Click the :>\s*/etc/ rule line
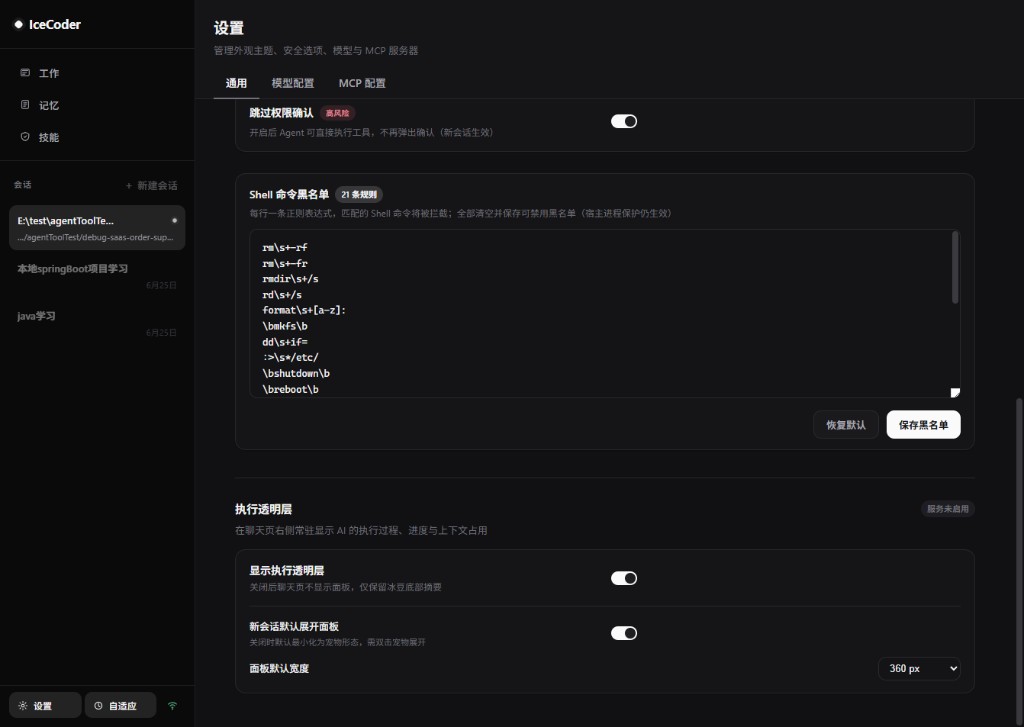1024x727 pixels. click(291, 357)
